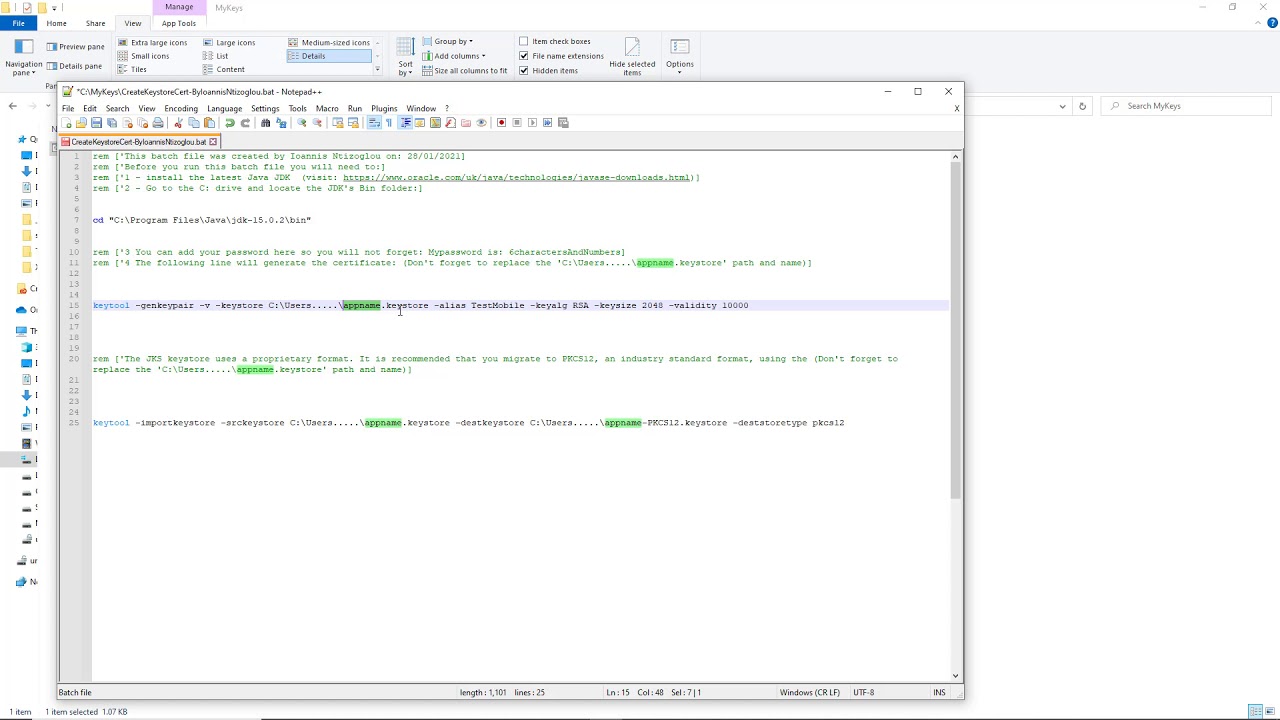Open the Language menu in Notepad++
1280x720 pixels.
(224, 108)
